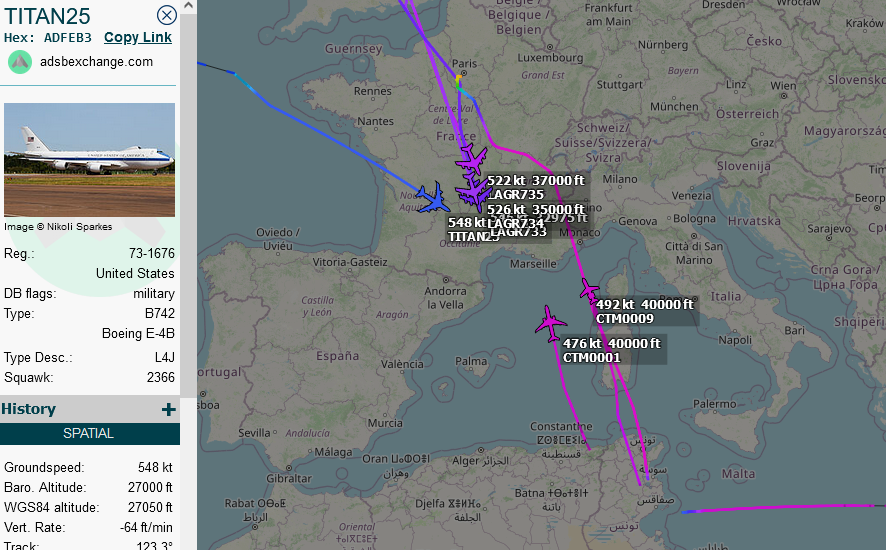Click WGS84 altitude value 27050 ft
Viewport: 886px width, 550px height.
tap(150, 508)
